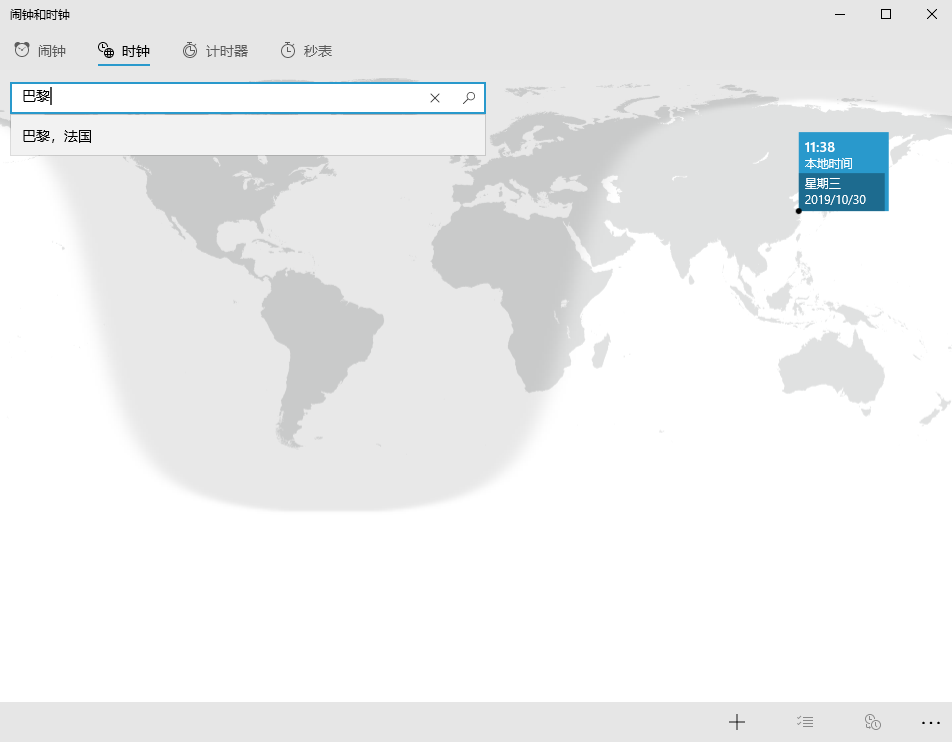Maximize the 闹钟和时钟 window

885,14
